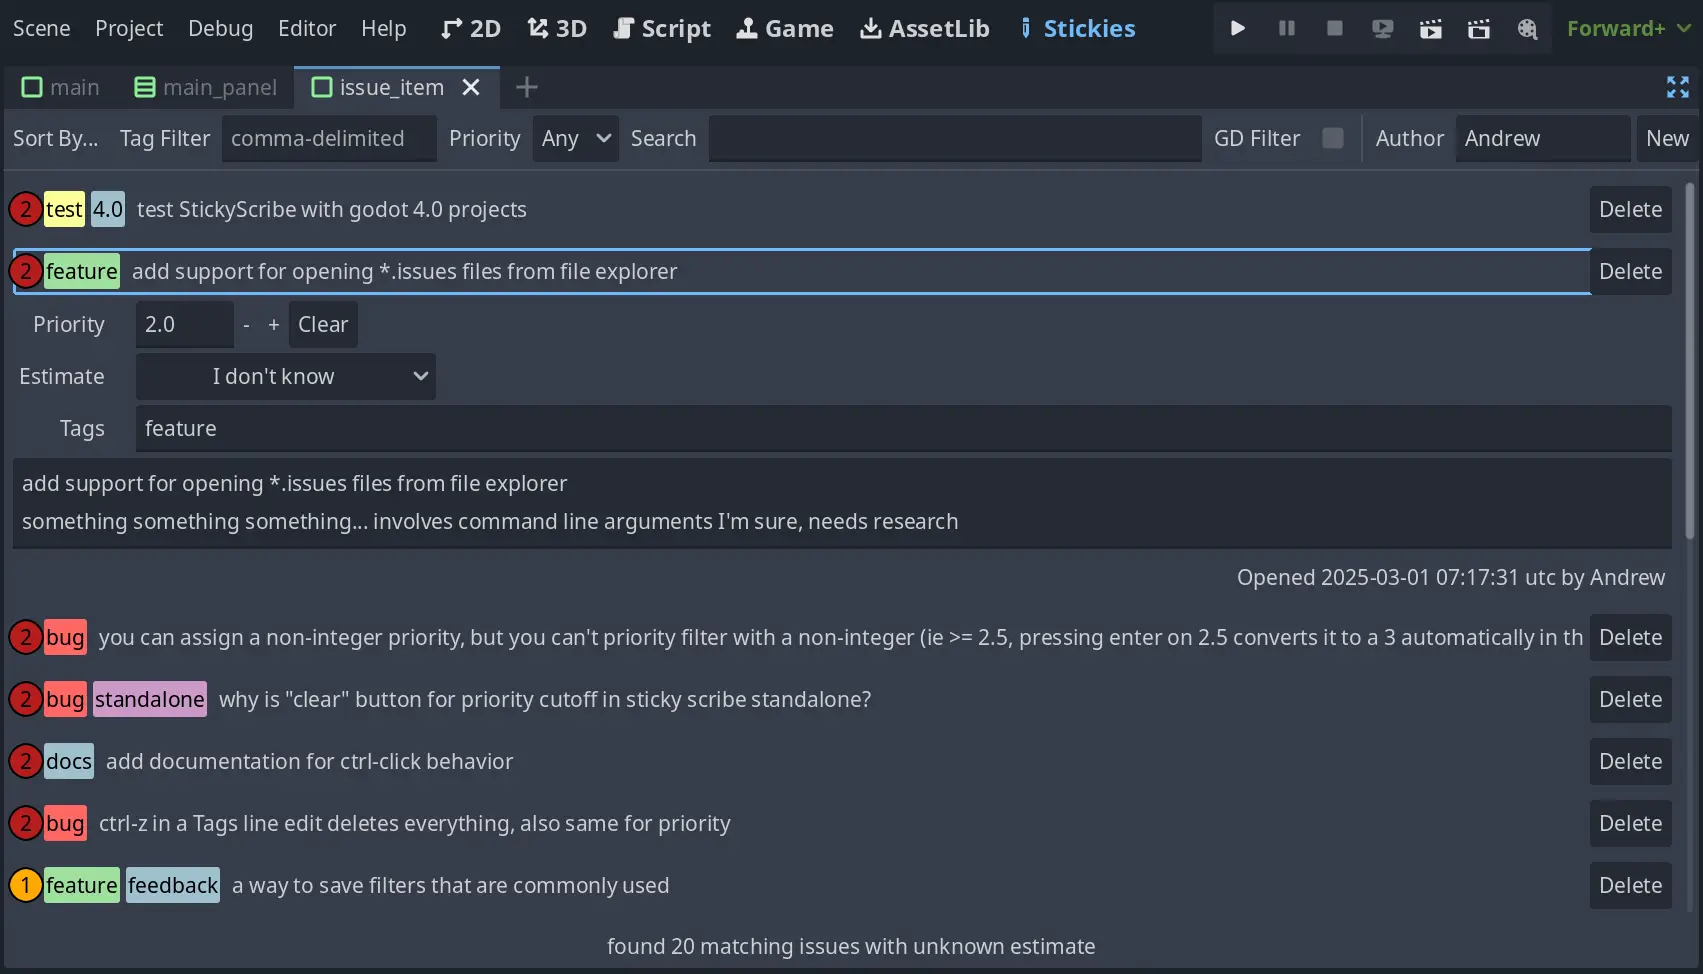
Task: Open the Editor menu
Action: [307, 28]
